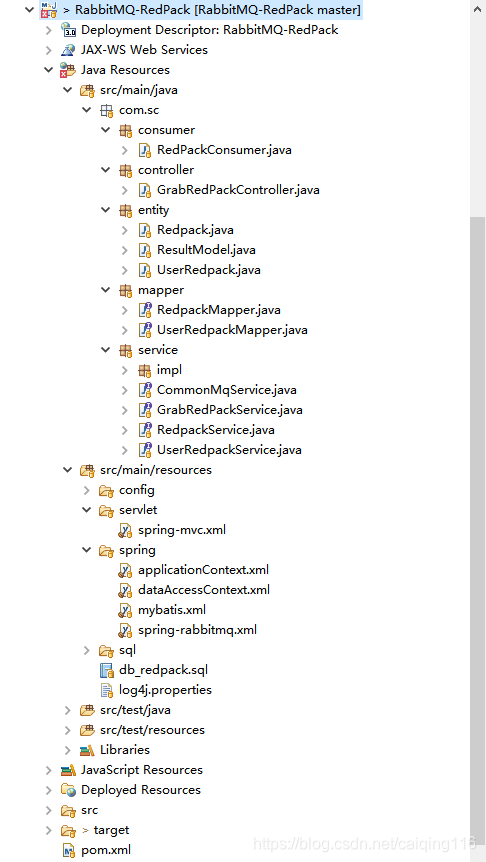Click the Java Resources icon
Image resolution: width=486 pixels, height=862 pixels.
pyautogui.click(x=68, y=70)
